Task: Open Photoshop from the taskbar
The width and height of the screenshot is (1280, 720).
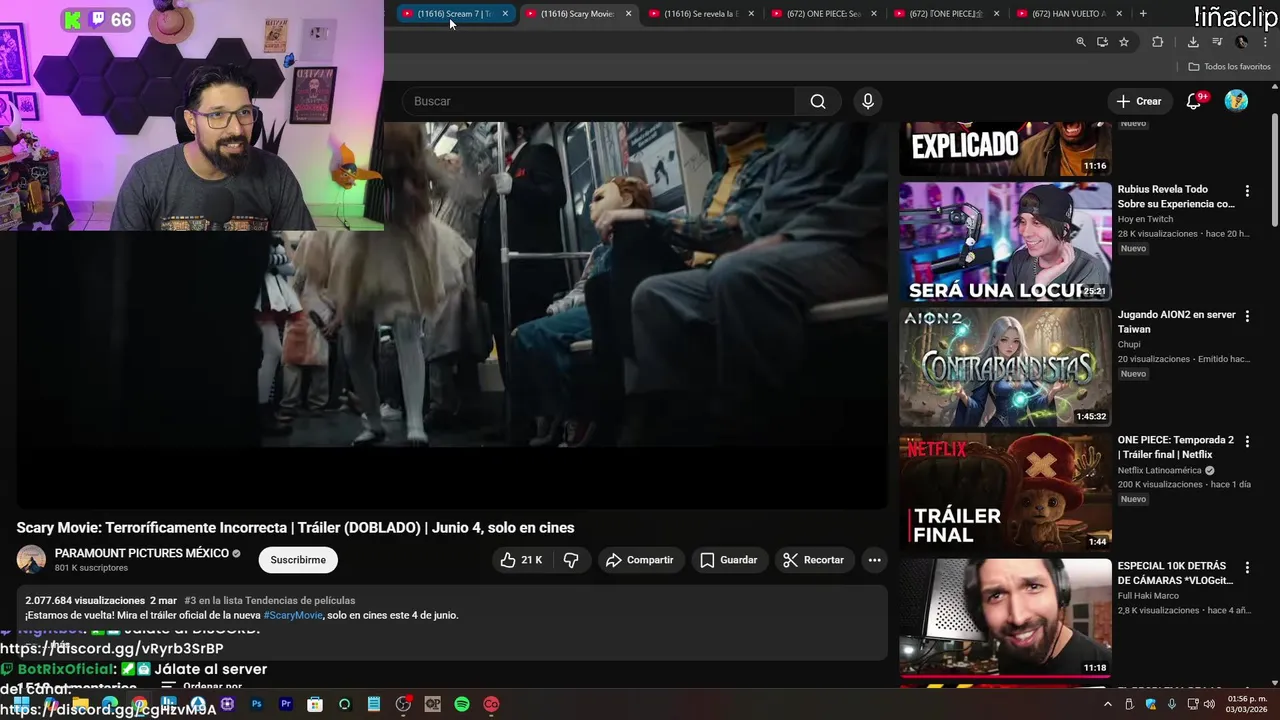Action: tap(257, 704)
